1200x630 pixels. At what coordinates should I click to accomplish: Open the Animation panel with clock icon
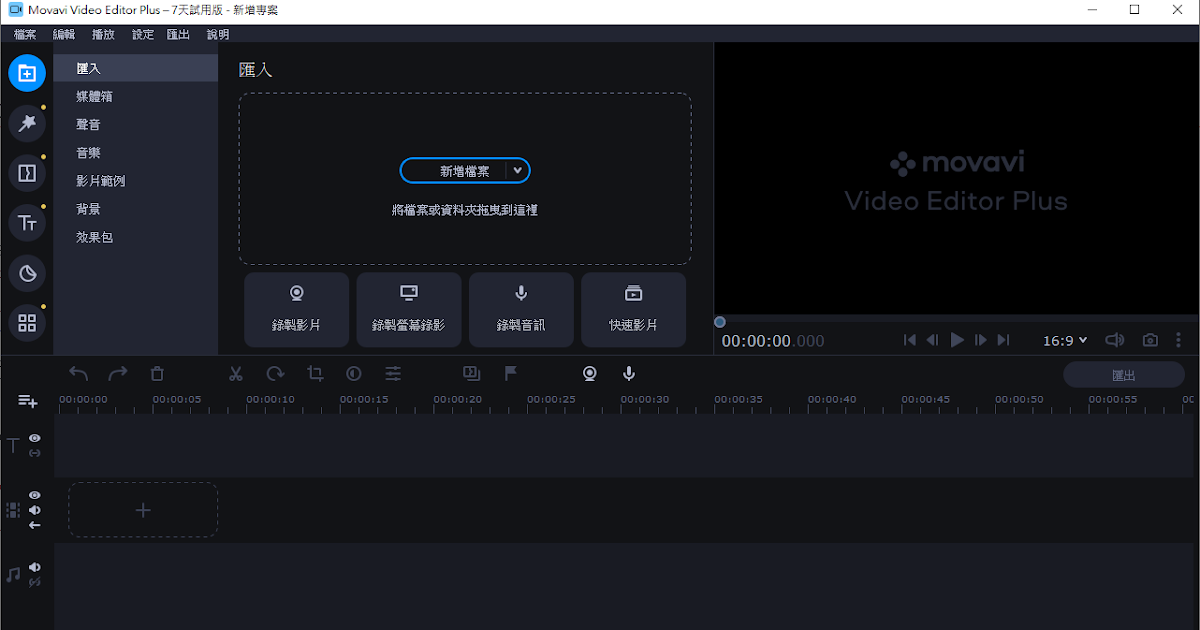pos(27,272)
